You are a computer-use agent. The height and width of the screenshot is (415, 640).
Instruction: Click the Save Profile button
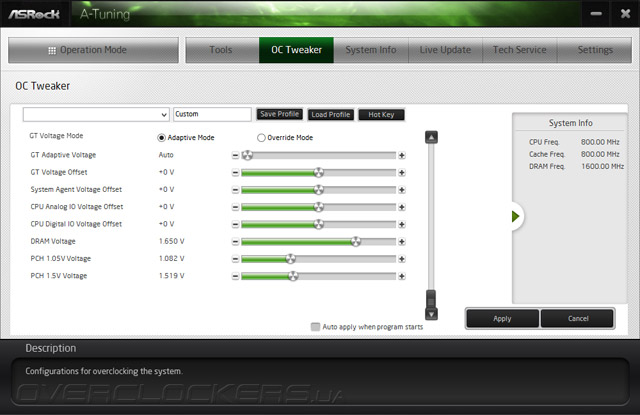click(280, 114)
